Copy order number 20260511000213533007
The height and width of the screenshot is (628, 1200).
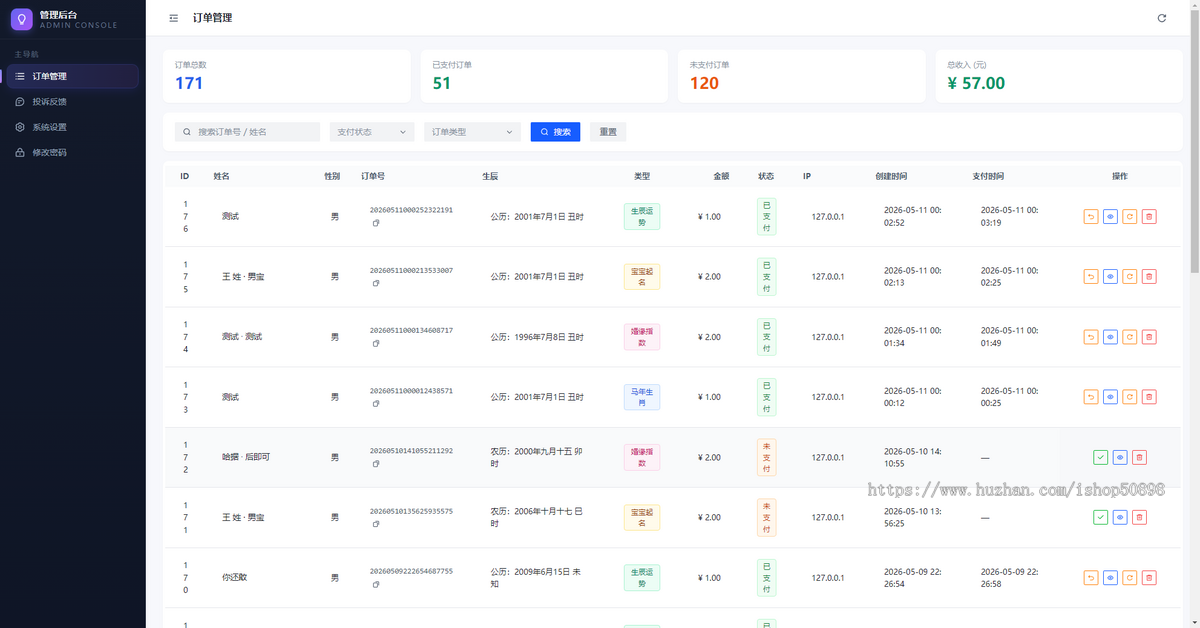[x=376, y=284]
